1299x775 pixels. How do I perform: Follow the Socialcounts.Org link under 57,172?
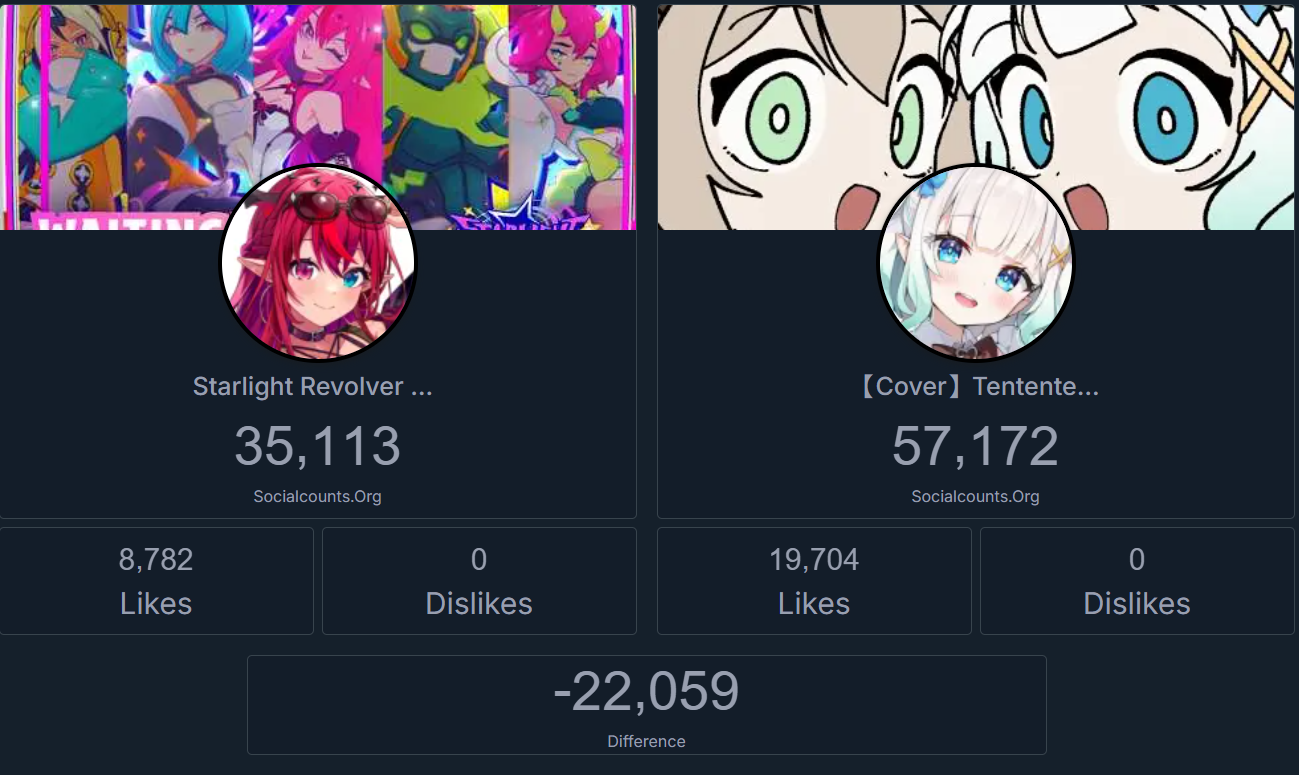coord(975,496)
